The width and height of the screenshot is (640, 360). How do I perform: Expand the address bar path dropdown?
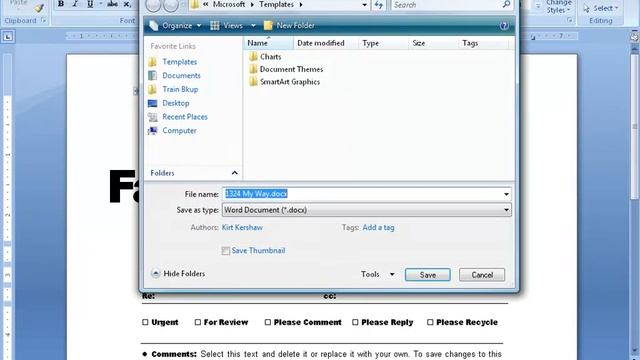click(364, 5)
